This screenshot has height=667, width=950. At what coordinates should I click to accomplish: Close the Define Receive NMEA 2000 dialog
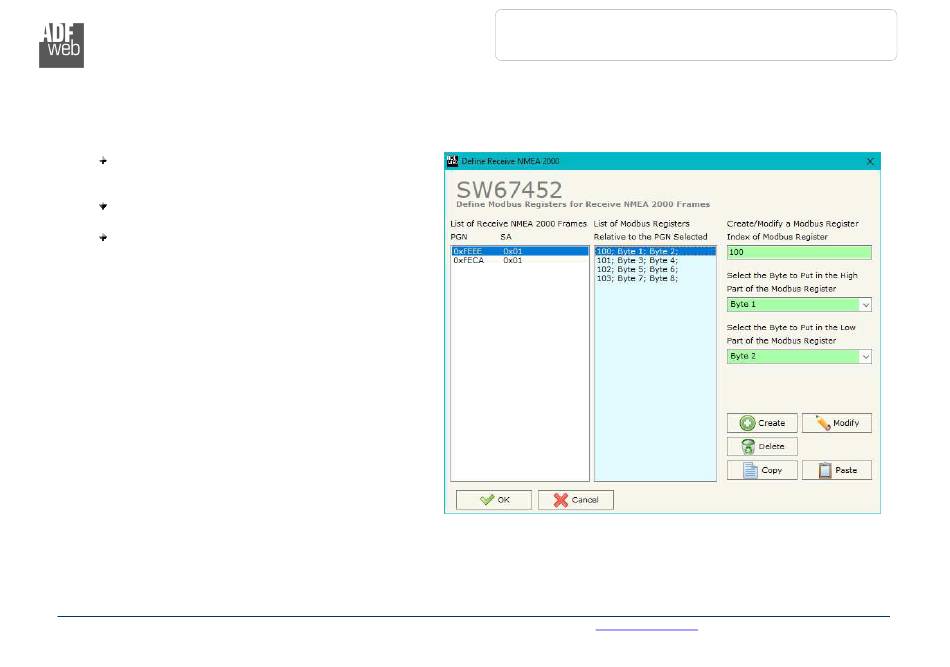870,161
